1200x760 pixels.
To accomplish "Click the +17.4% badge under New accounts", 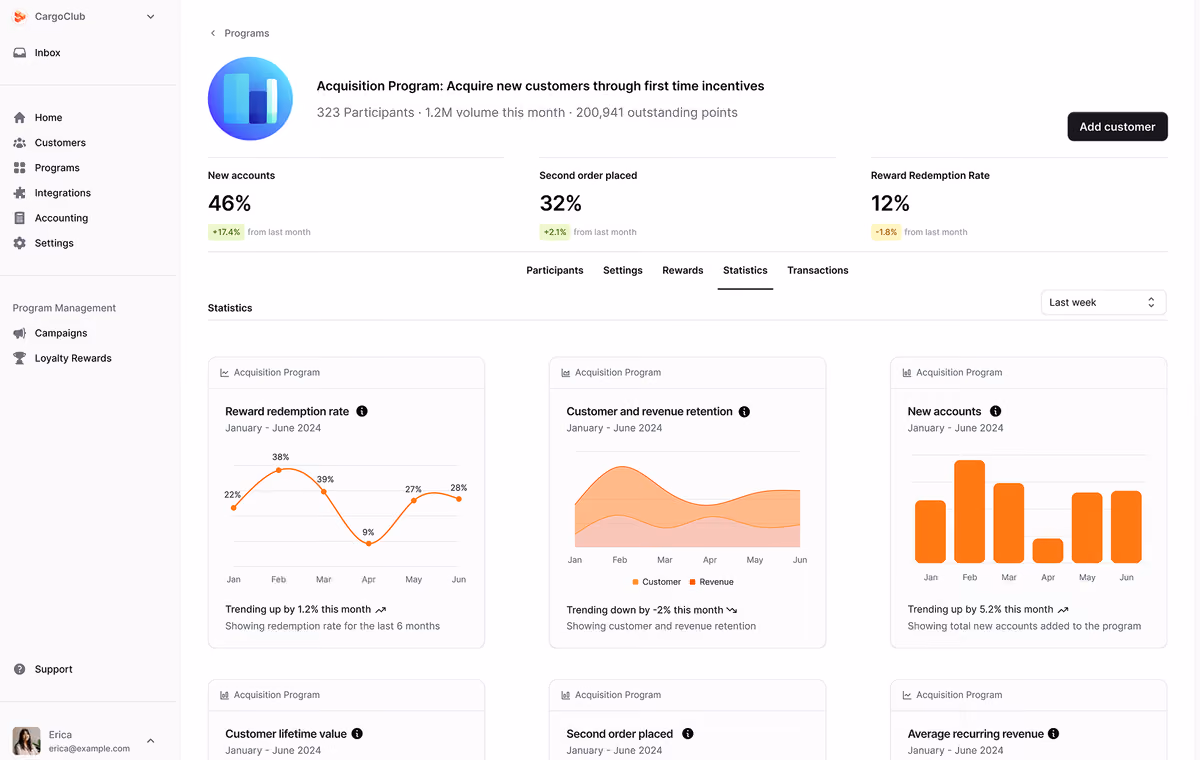I will (226, 232).
